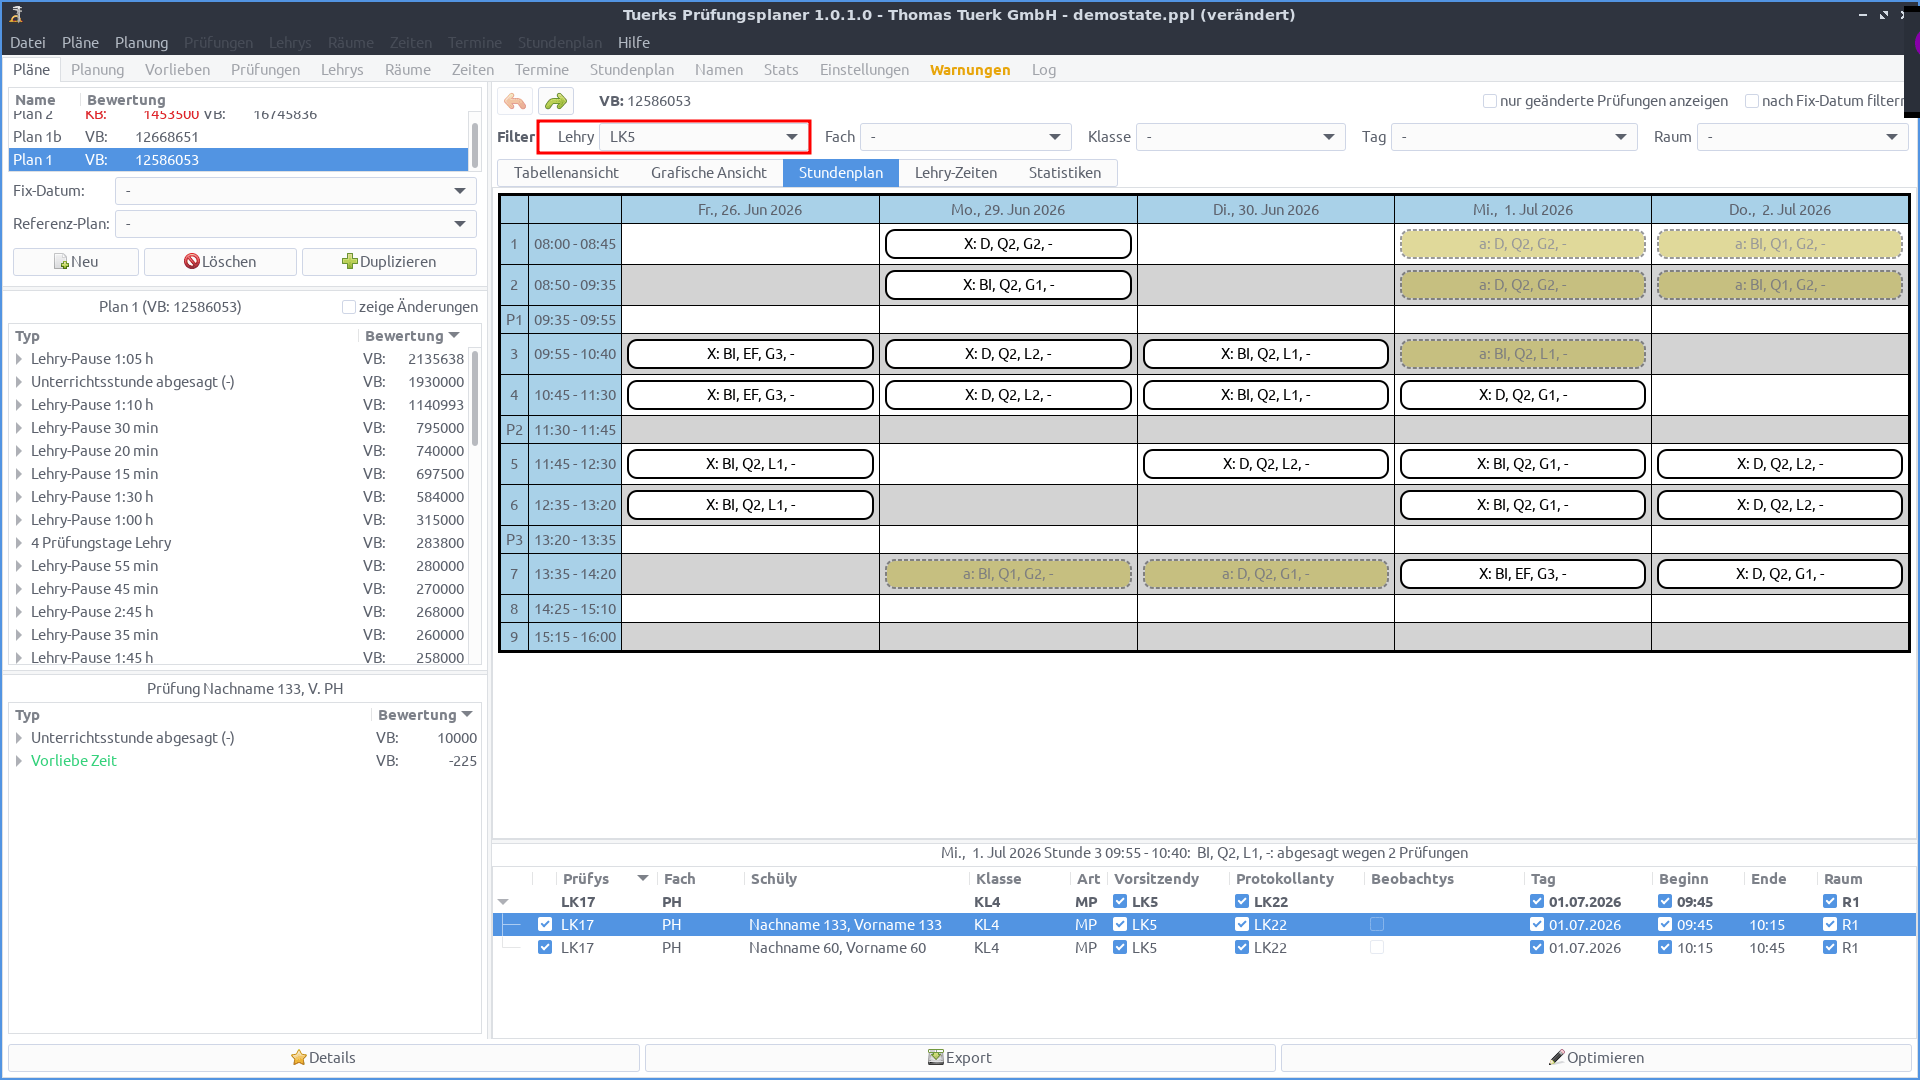Click Tuesday period 7 cancelled 'a: D, Q2, G1'
This screenshot has height=1080, width=1920.
(x=1265, y=574)
